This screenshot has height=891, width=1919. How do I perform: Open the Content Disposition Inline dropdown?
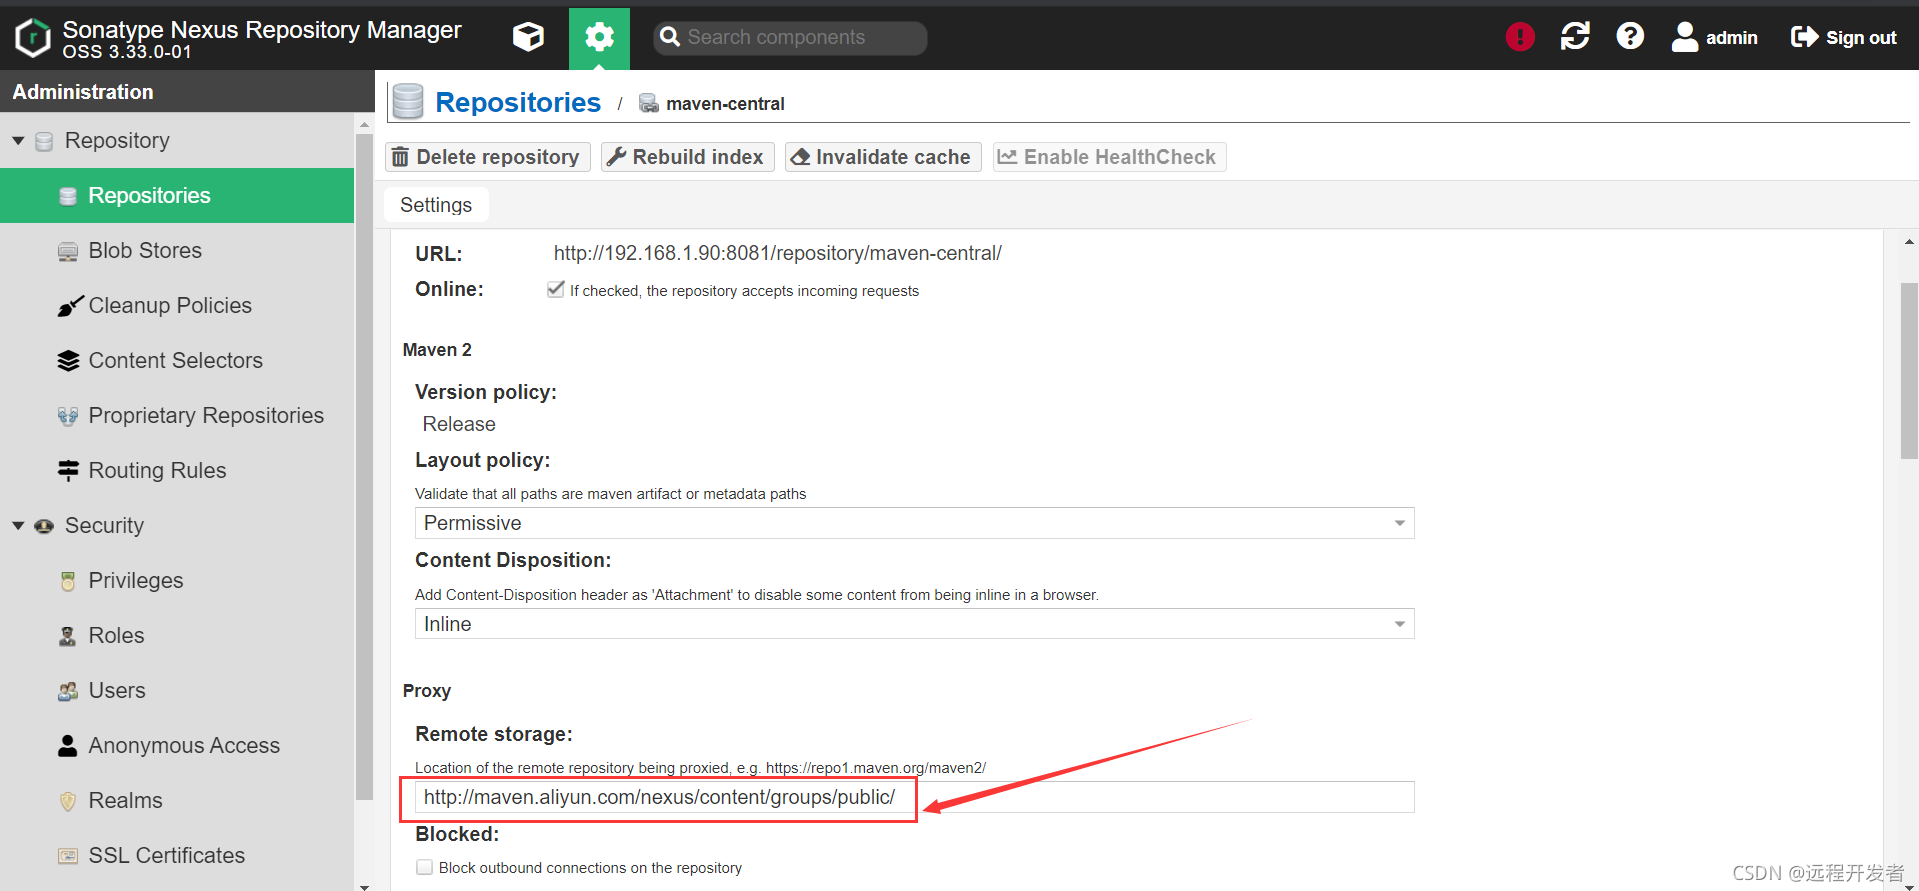coord(914,624)
